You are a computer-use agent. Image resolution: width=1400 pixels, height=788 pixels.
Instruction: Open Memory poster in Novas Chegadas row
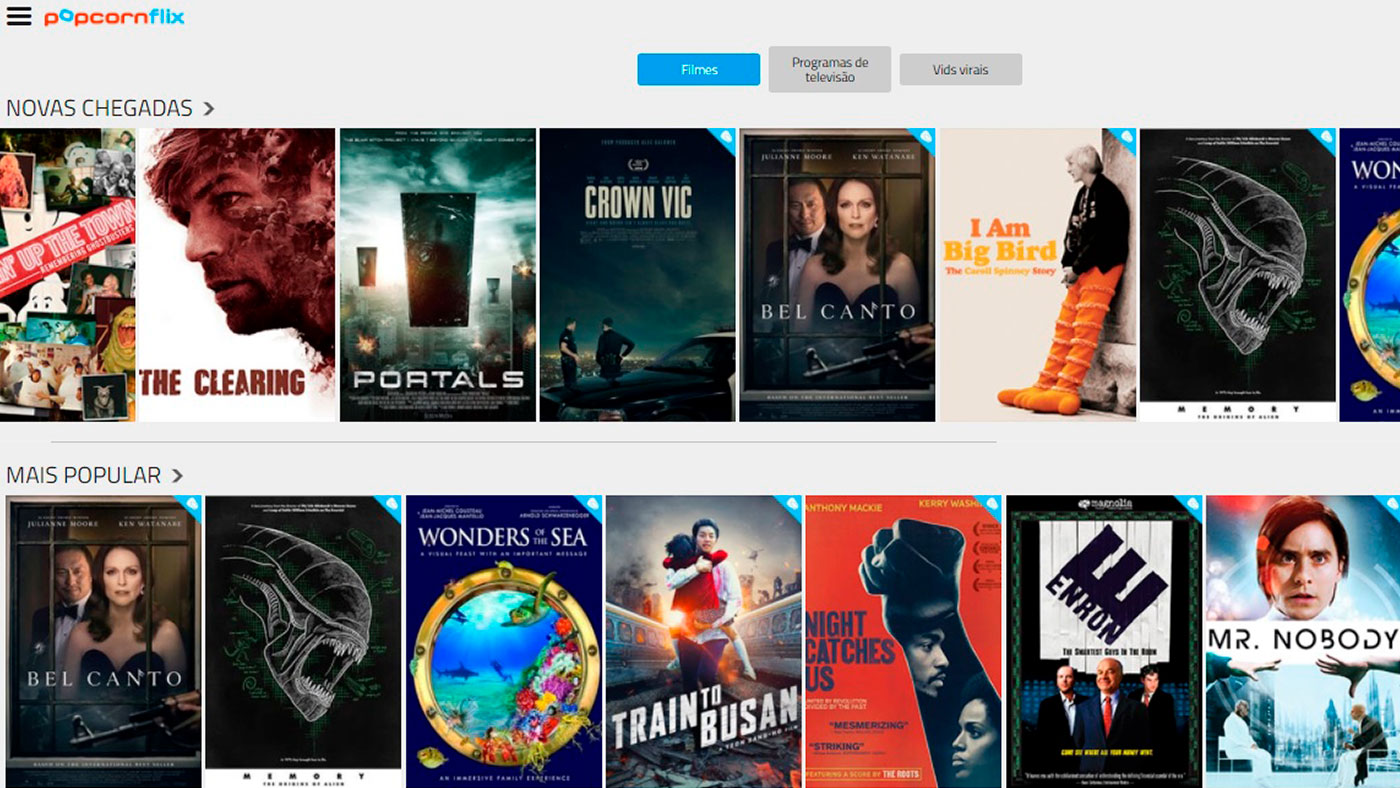point(1238,275)
